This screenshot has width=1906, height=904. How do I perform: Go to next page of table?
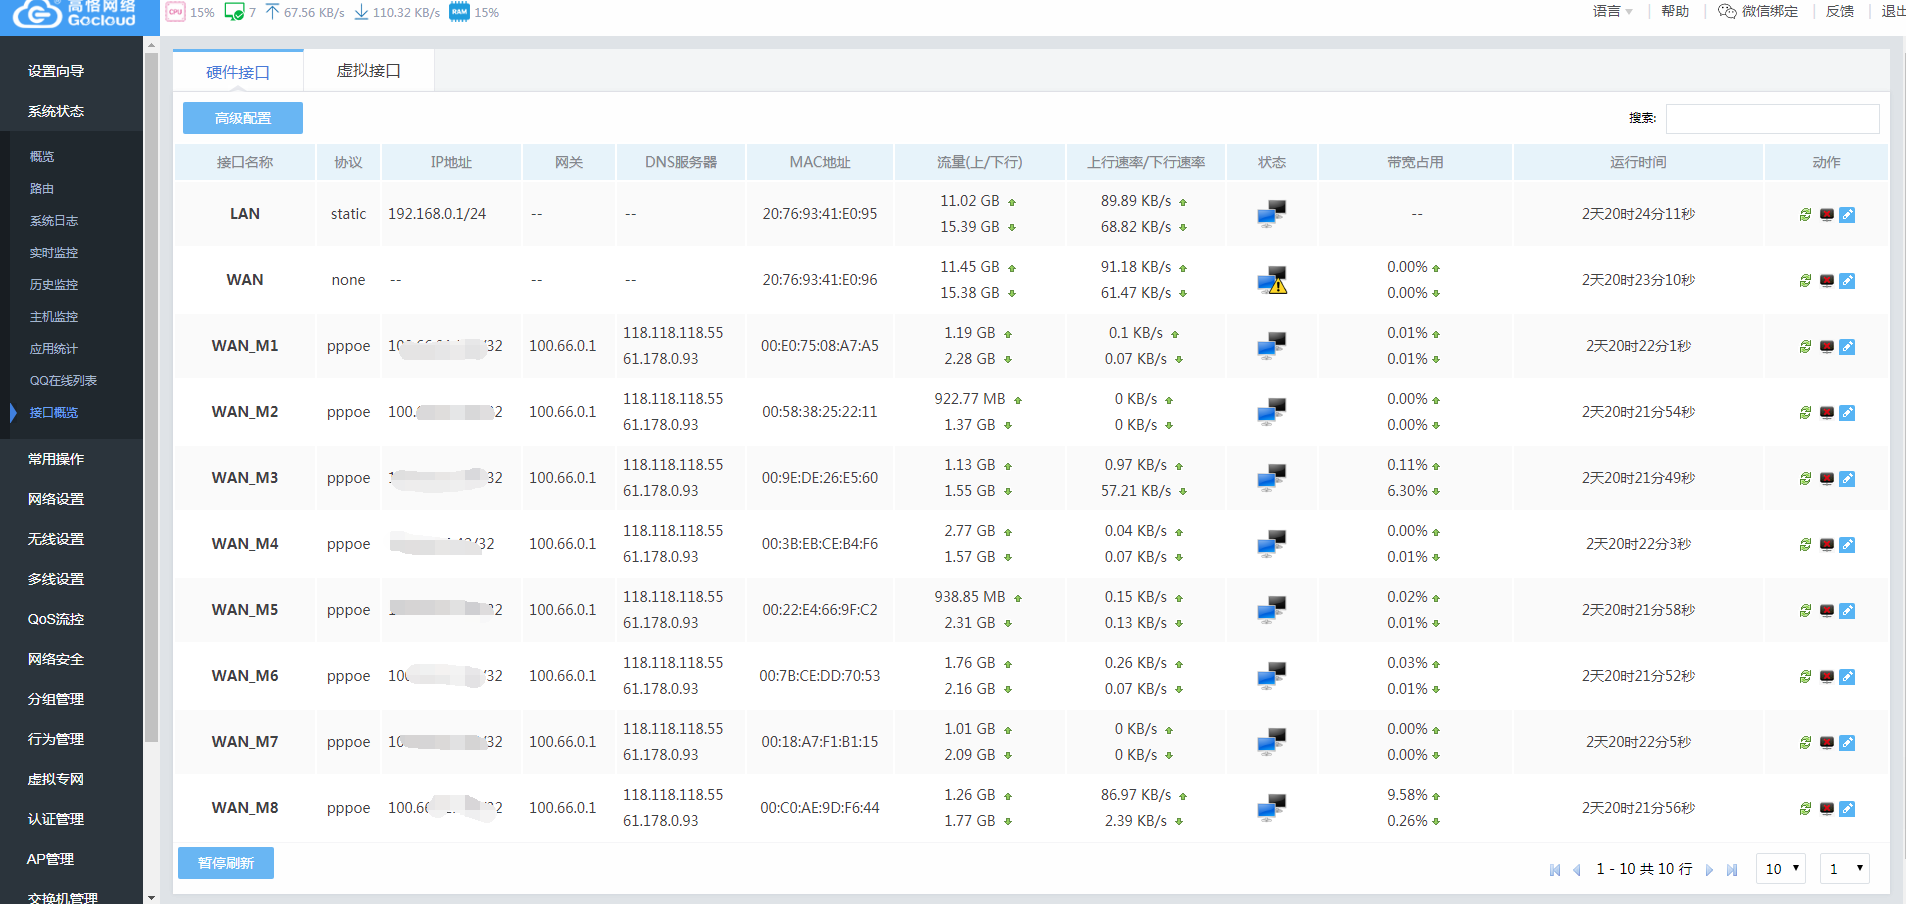point(1709,870)
